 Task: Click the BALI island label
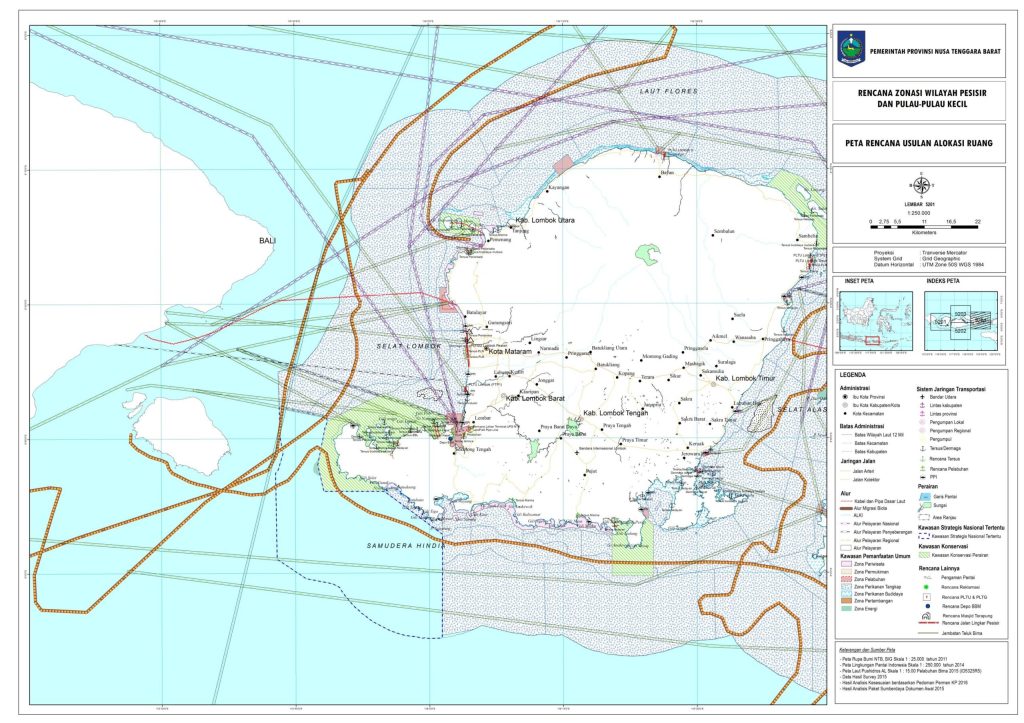click(x=266, y=241)
